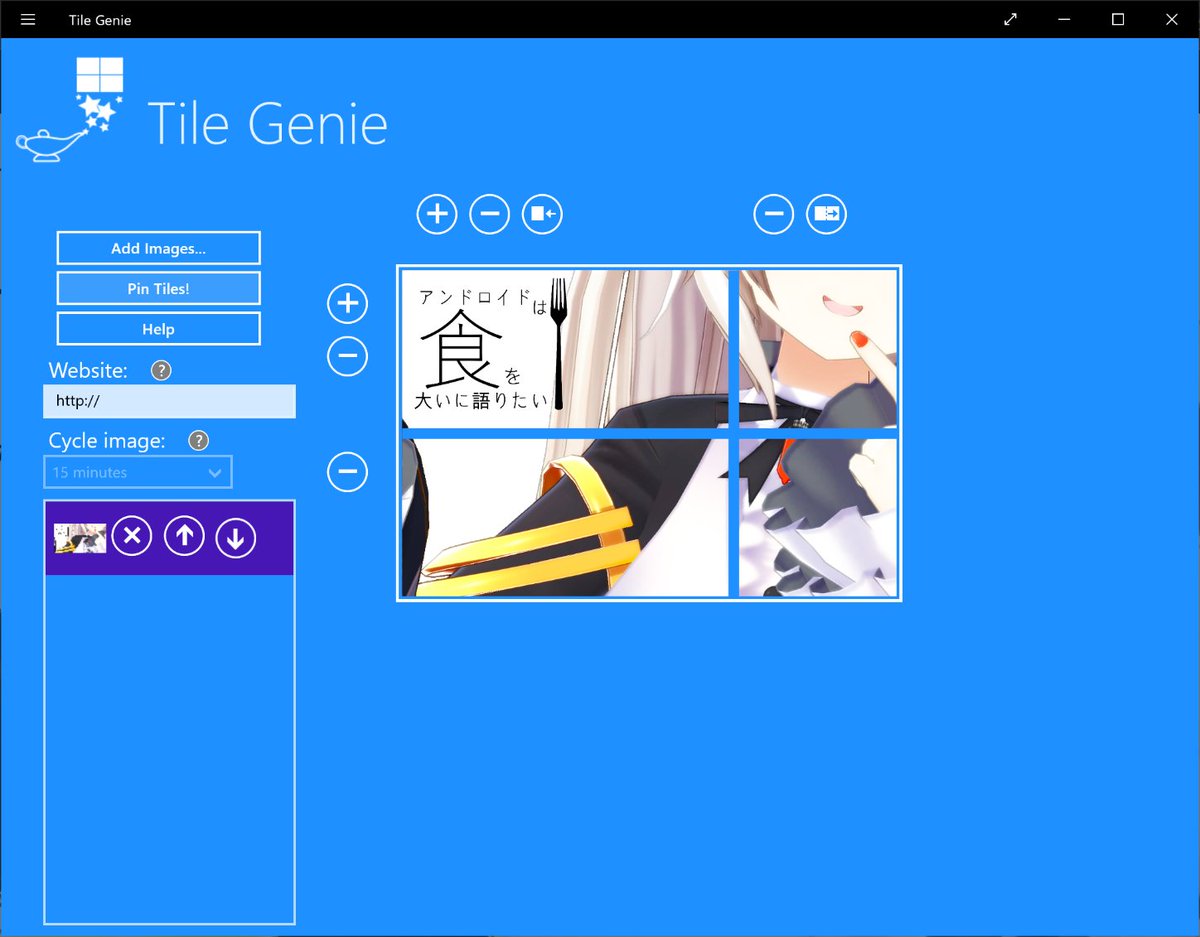This screenshot has height=937, width=1200.
Task: Select the top-left tile with Japanese text
Action: pyautogui.click(x=566, y=349)
